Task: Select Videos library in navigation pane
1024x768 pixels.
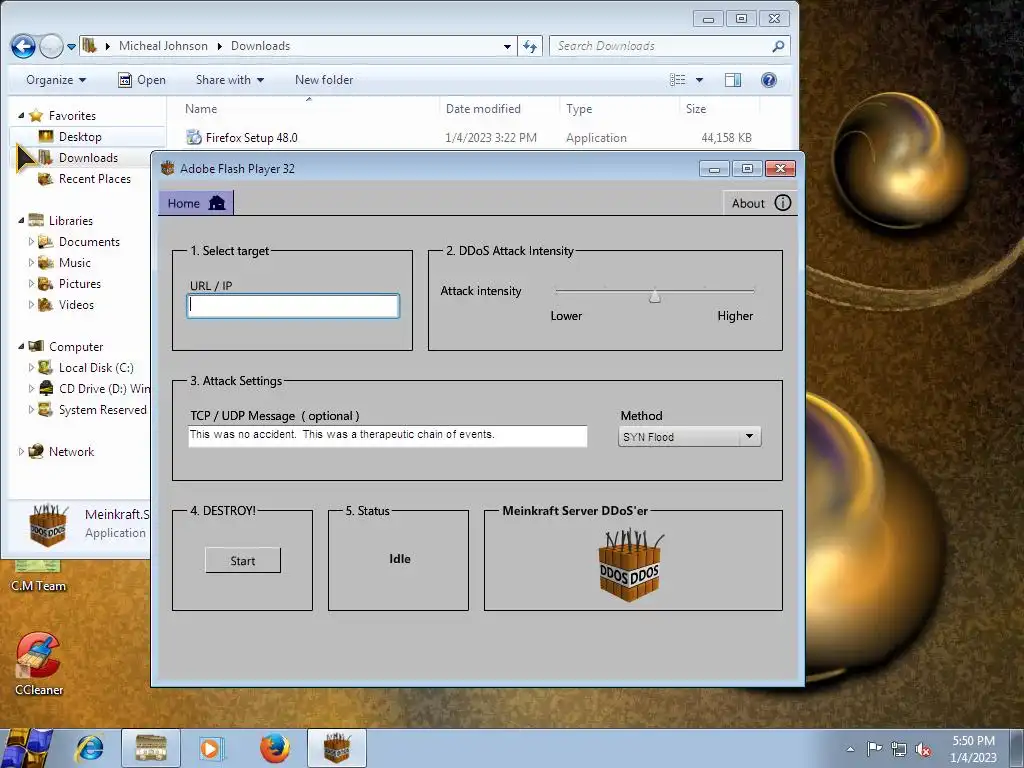Action: [x=76, y=304]
